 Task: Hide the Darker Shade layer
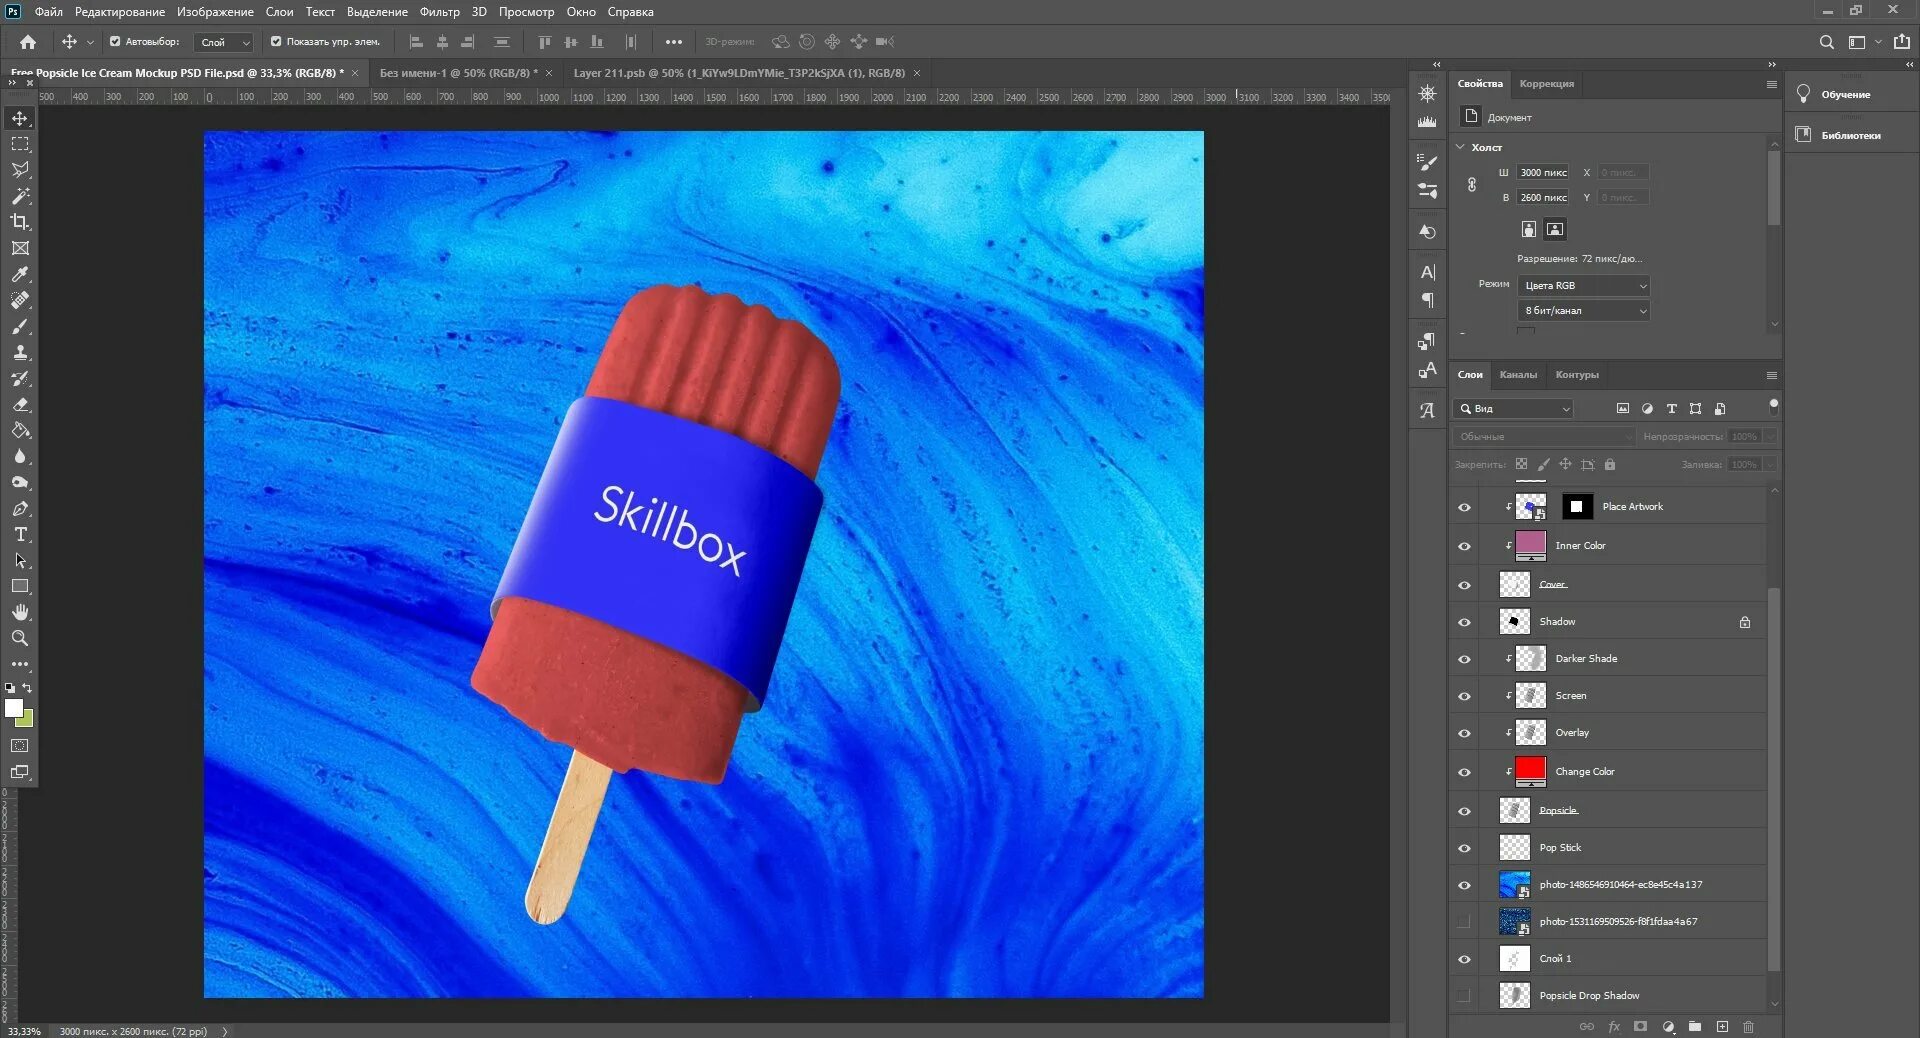(1464, 659)
